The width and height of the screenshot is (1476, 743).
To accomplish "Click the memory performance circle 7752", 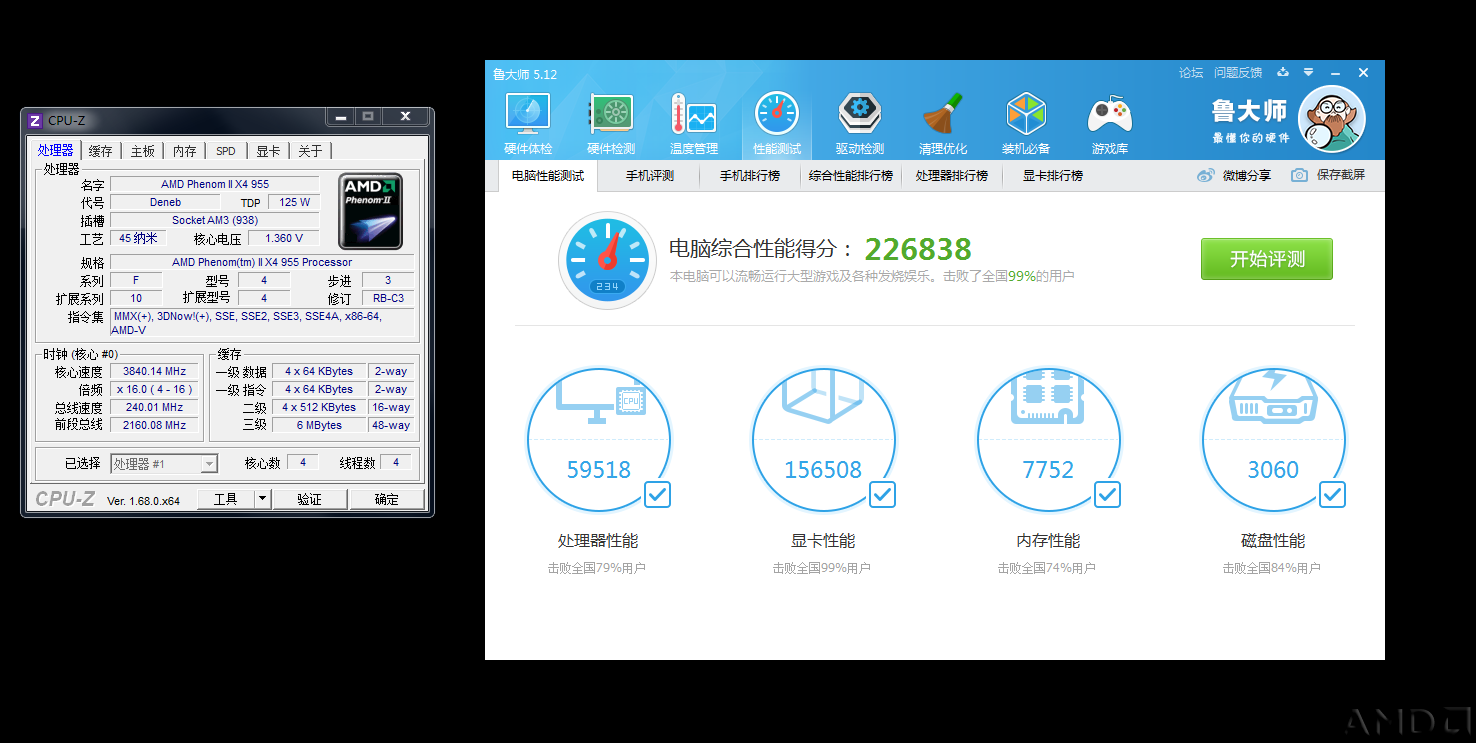I will (x=1049, y=440).
